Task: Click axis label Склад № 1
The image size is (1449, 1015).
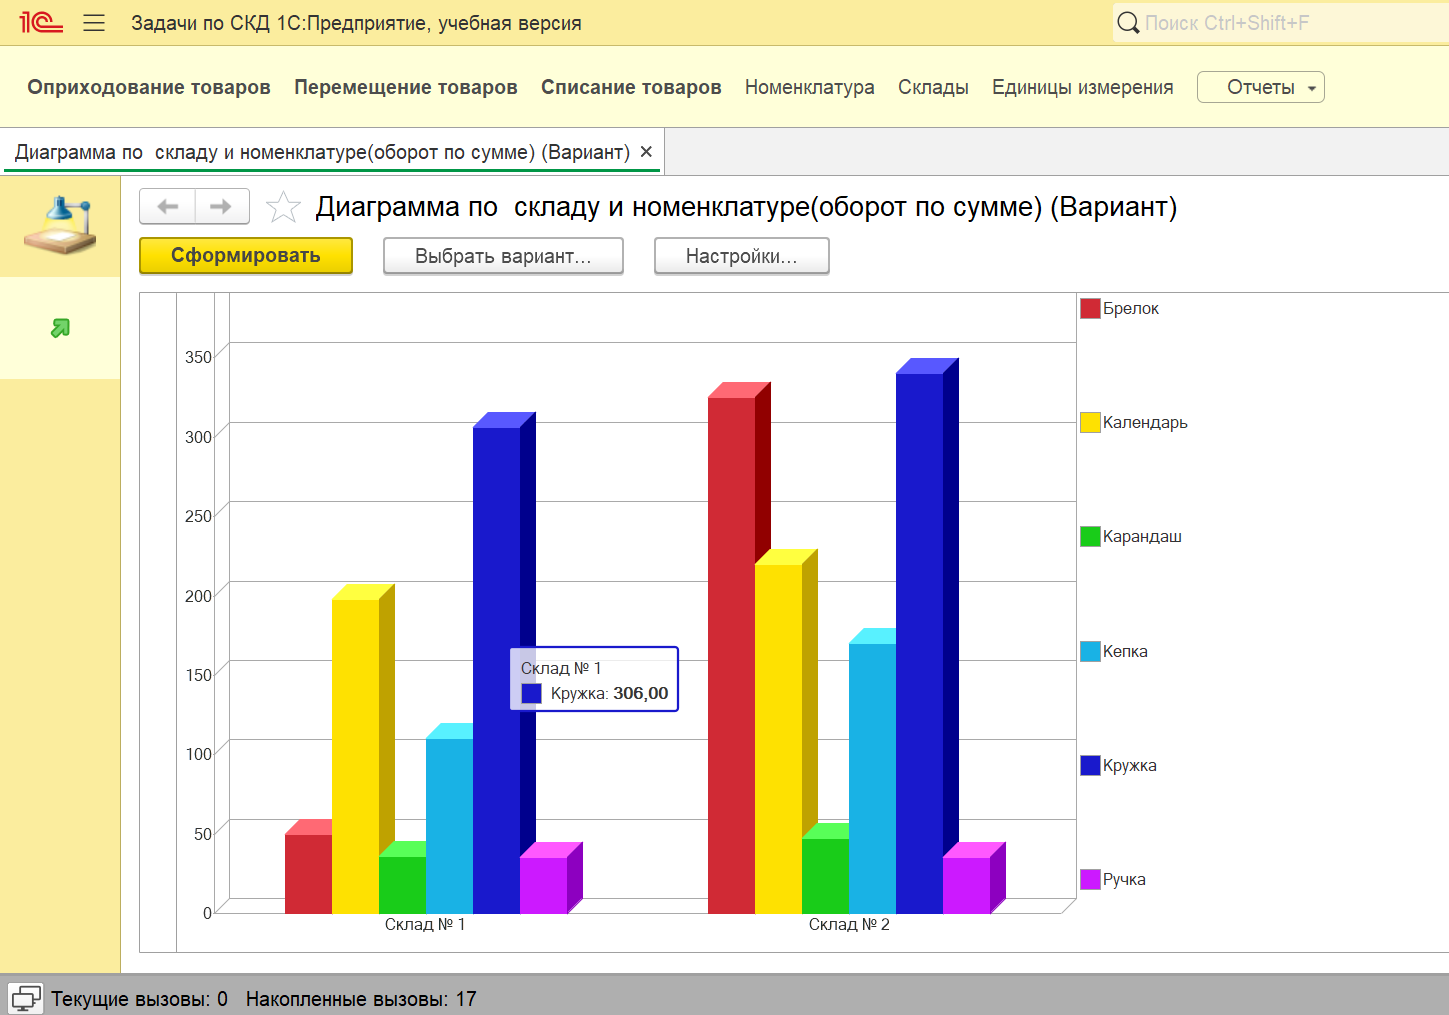Action: click(x=425, y=924)
